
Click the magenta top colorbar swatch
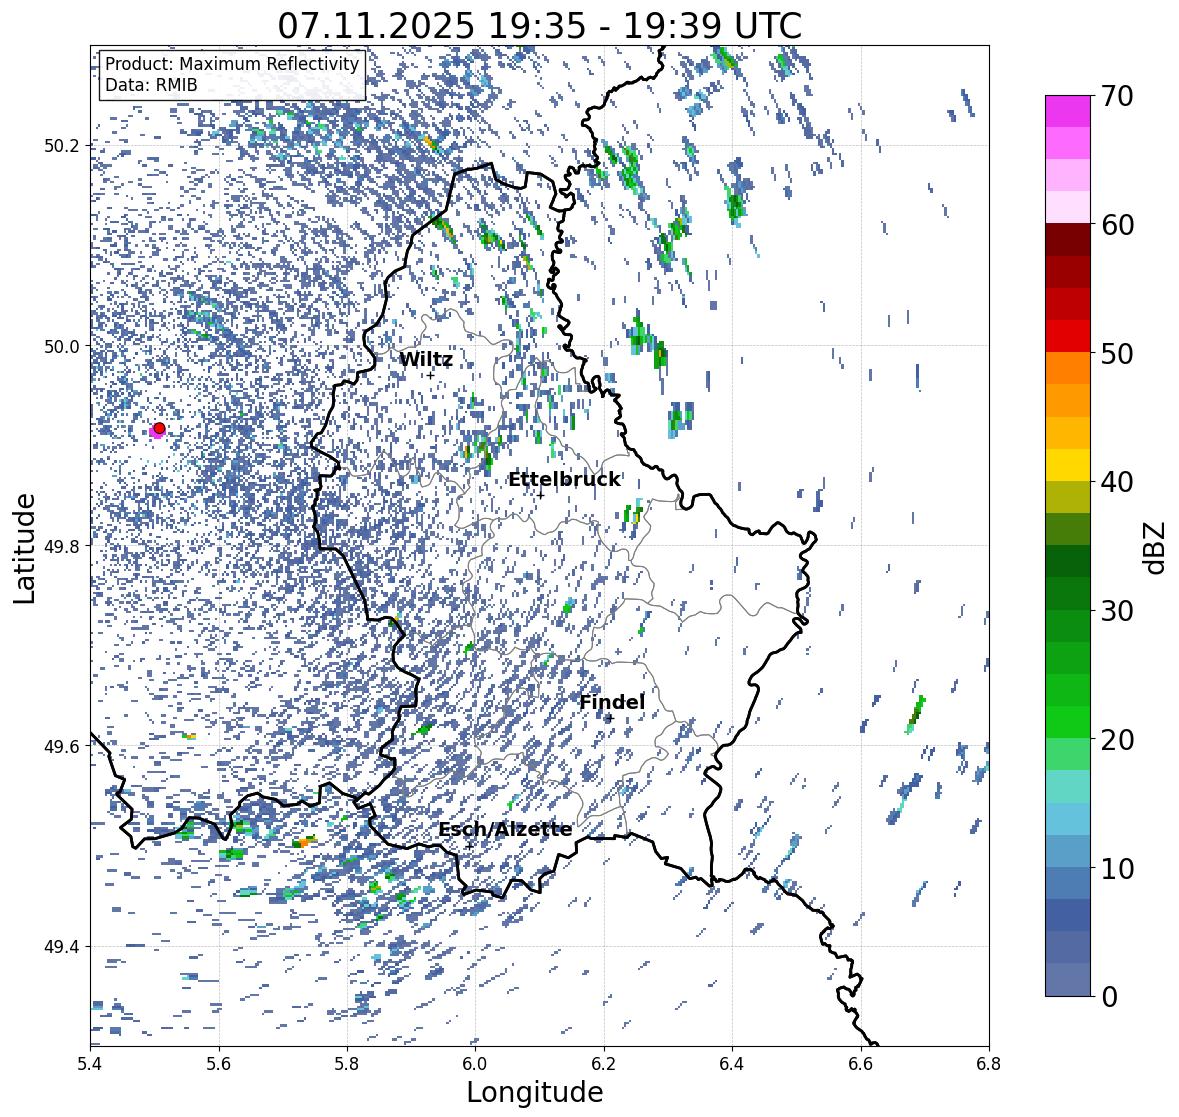tap(1068, 111)
